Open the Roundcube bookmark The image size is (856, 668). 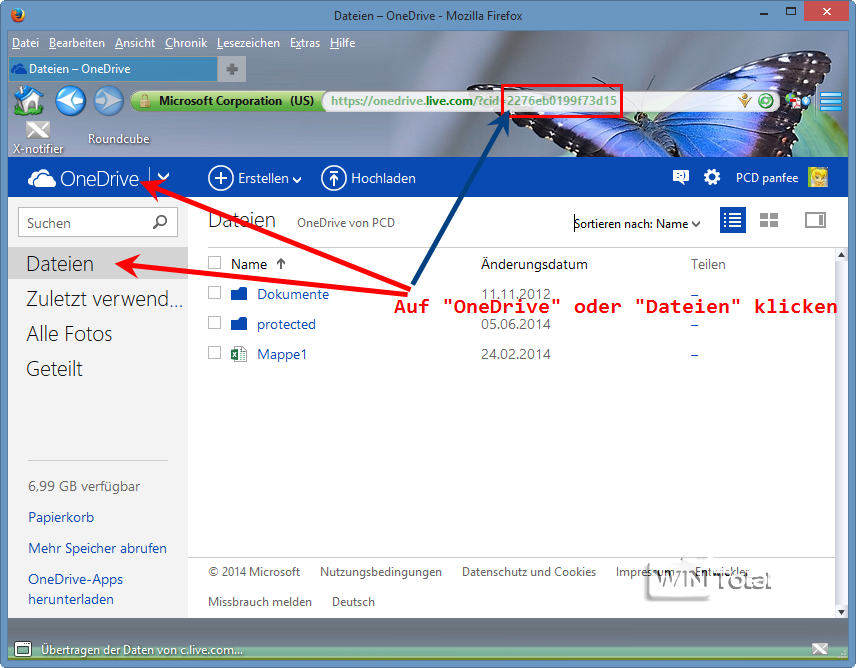[x=118, y=139]
